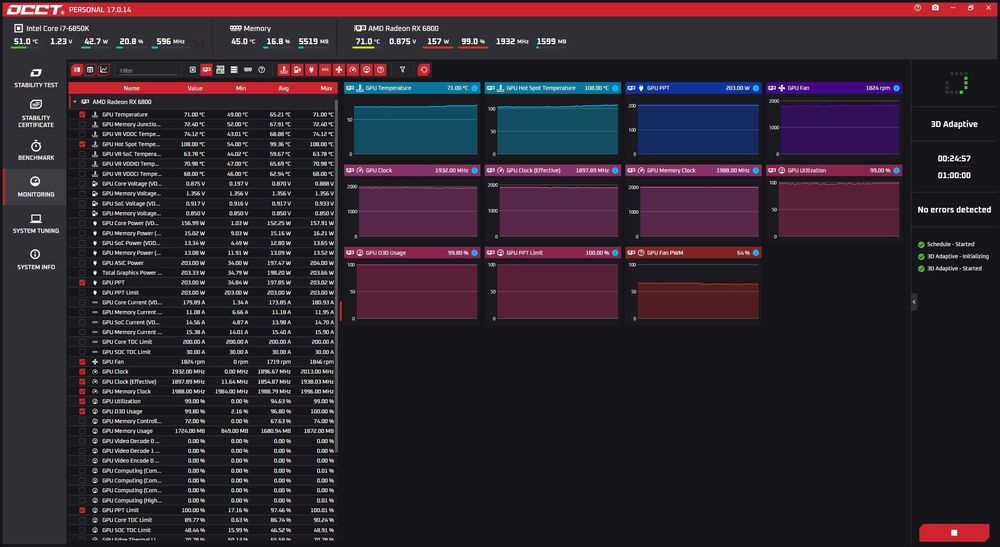Check the GPU Memory Junction row checkbox
Viewport: 1000px width, 547px height.
click(82, 124)
